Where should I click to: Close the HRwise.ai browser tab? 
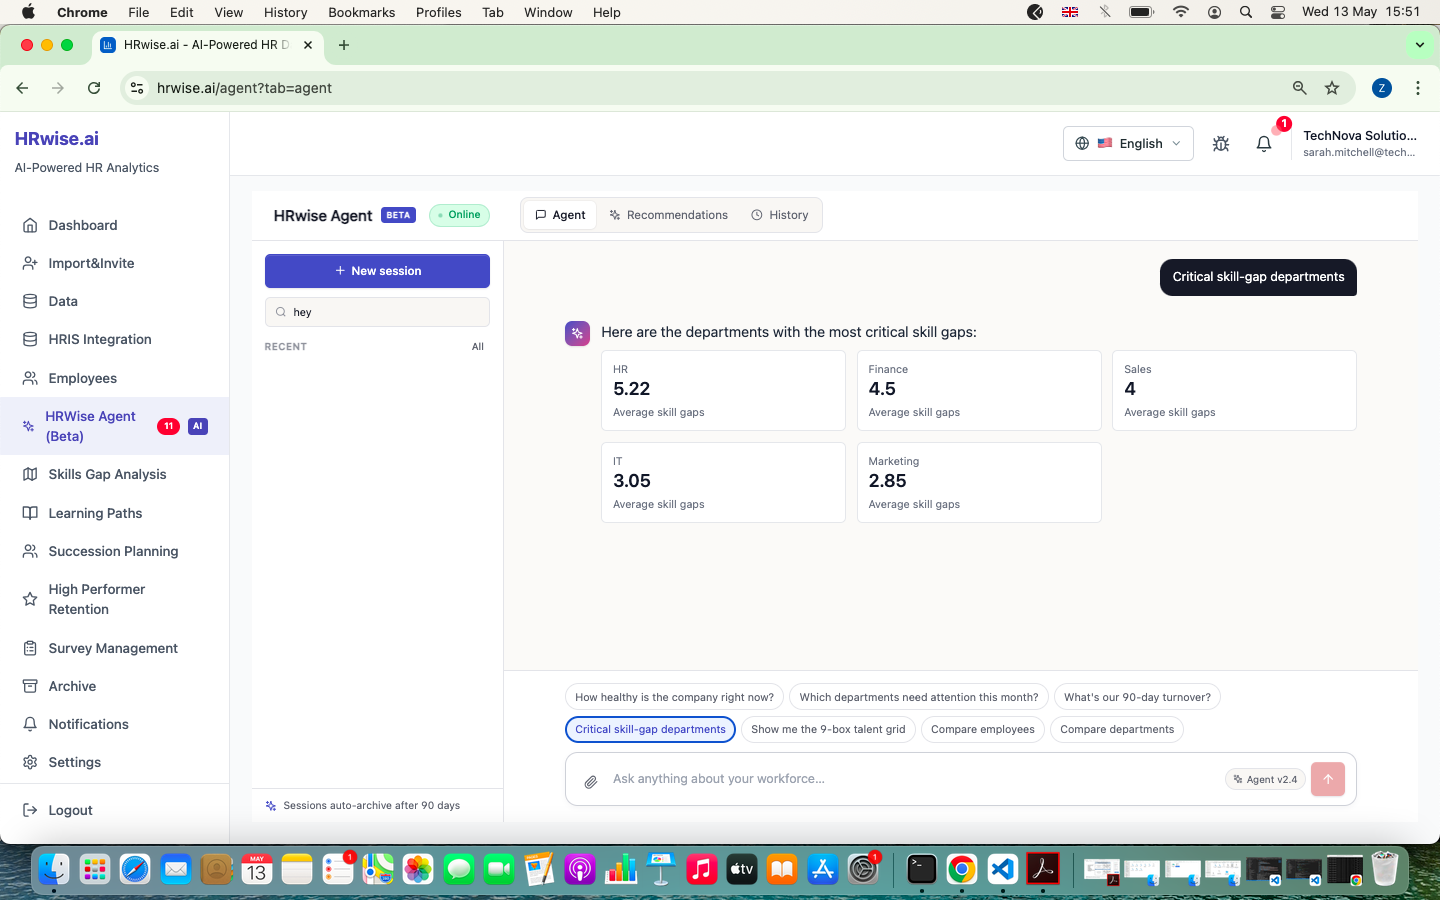tap(308, 45)
